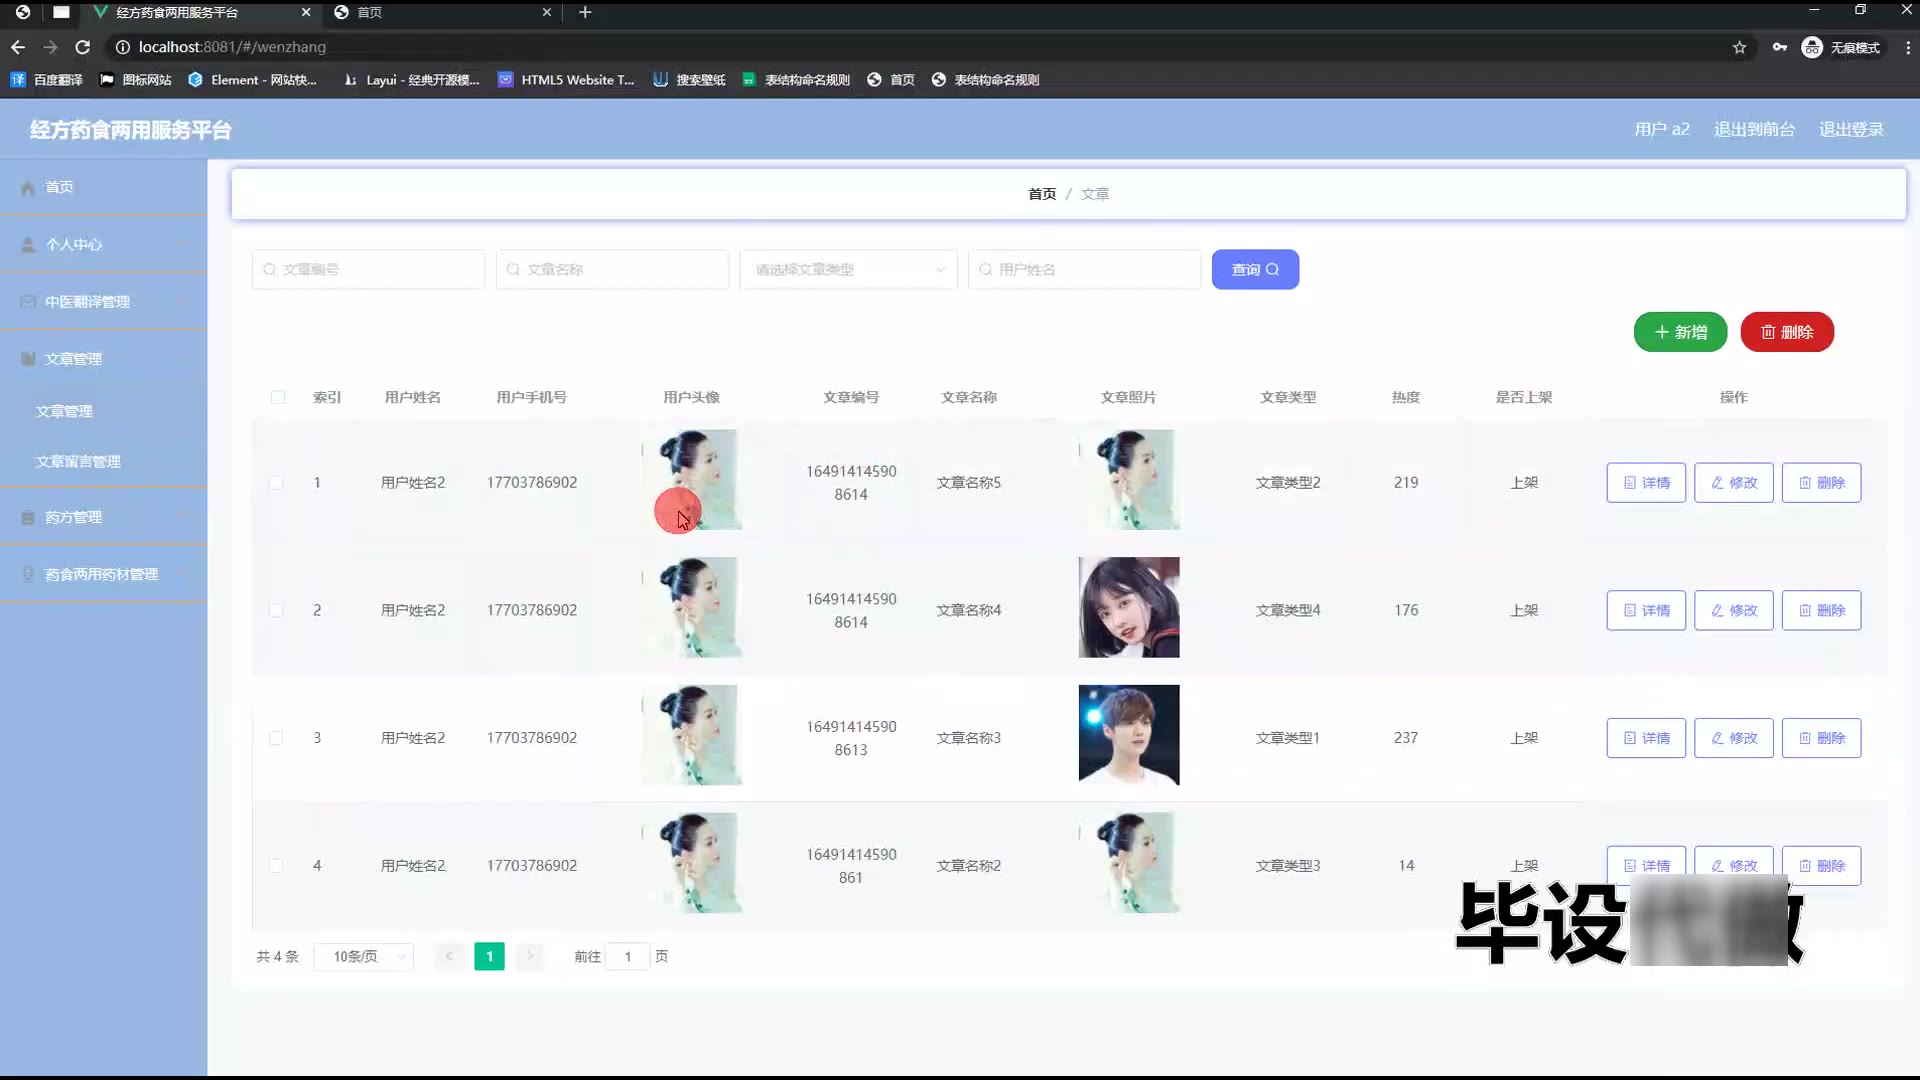Click 退出到前台 in header
Screen dimensions: 1920x1080
pos(1754,129)
